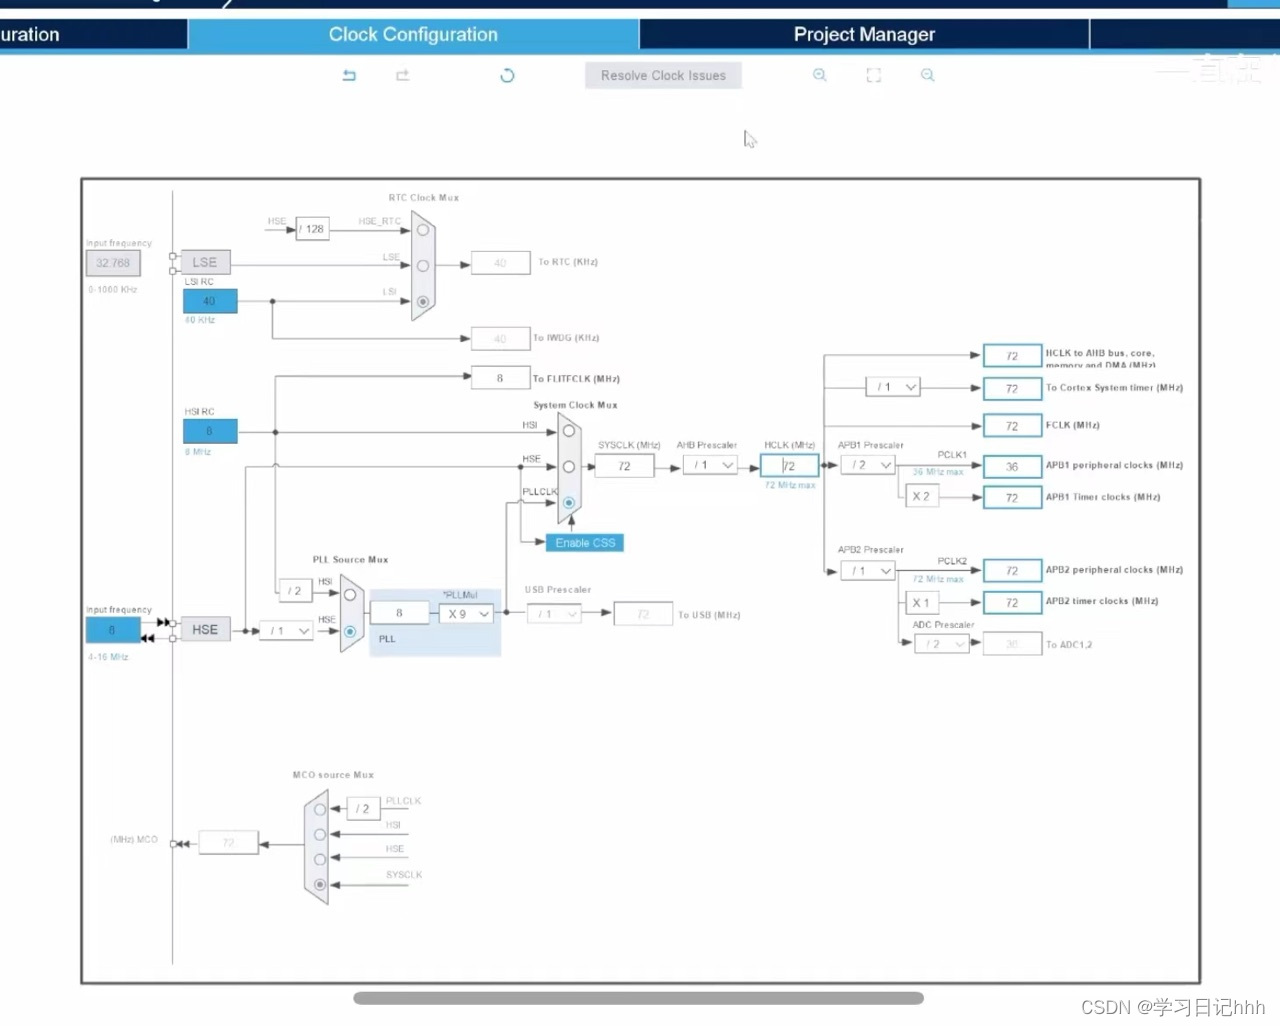Click the HSE input frequency field
The height and width of the screenshot is (1026, 1280).
point(112,630)
